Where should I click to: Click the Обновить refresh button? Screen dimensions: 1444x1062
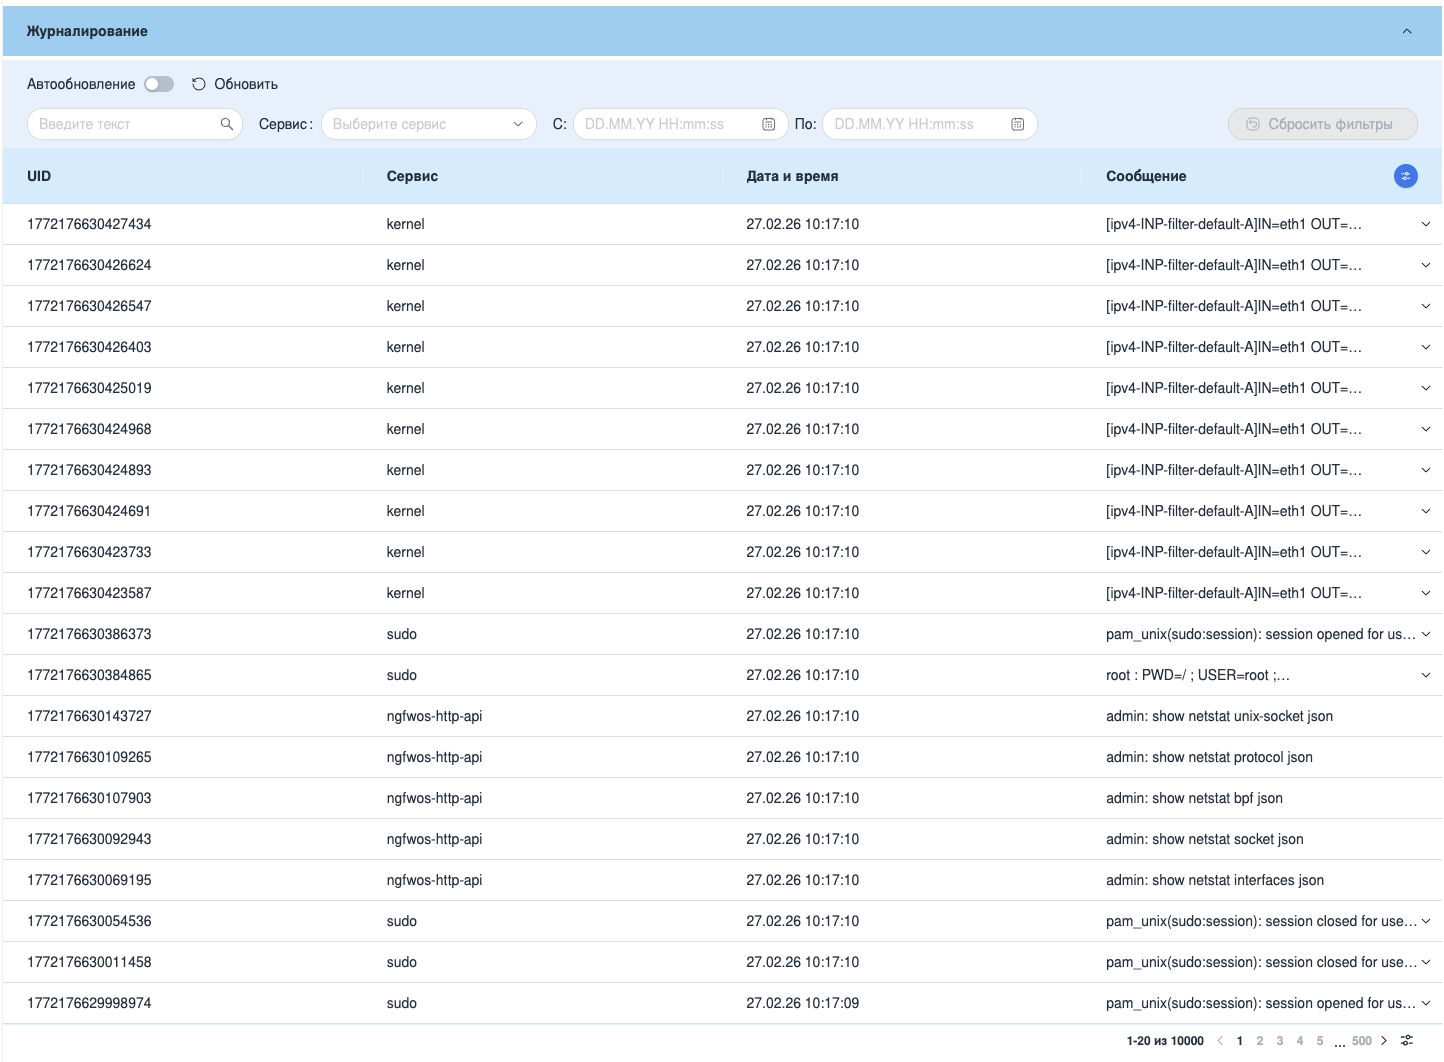pyautogui.click(x=235, y=84)
